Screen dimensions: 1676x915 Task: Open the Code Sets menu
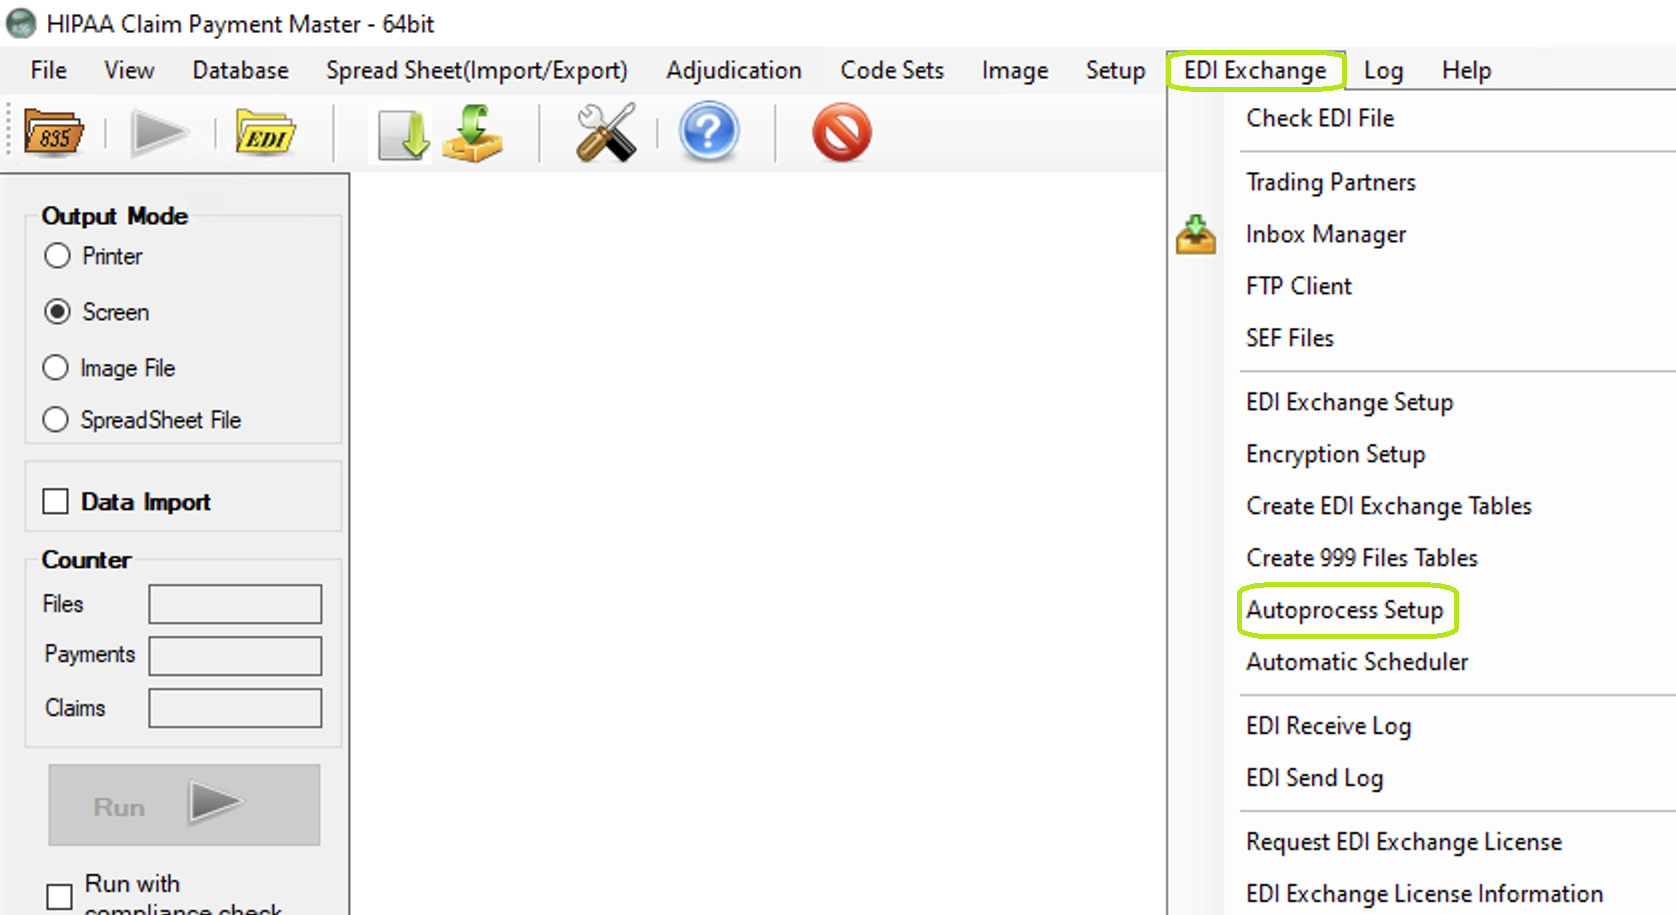click(892, 70)
